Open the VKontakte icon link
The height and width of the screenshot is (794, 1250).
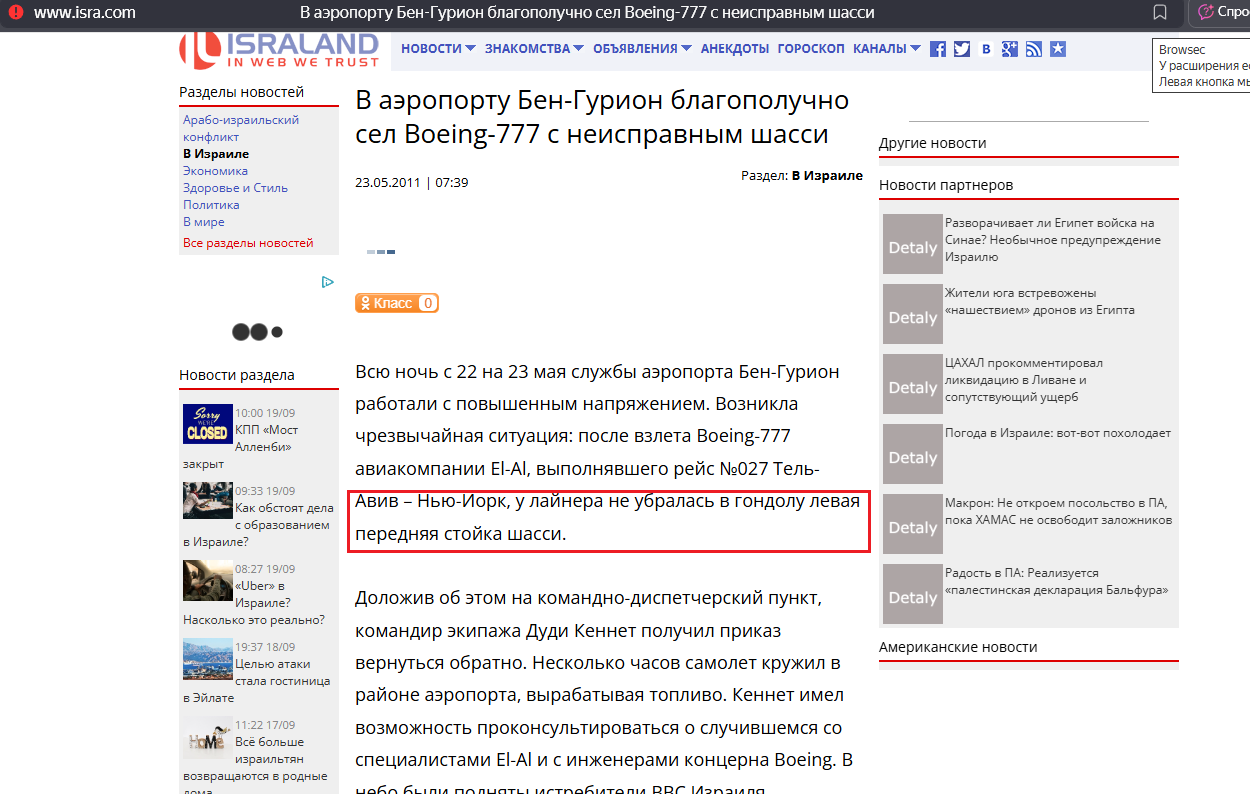(986, 49)
